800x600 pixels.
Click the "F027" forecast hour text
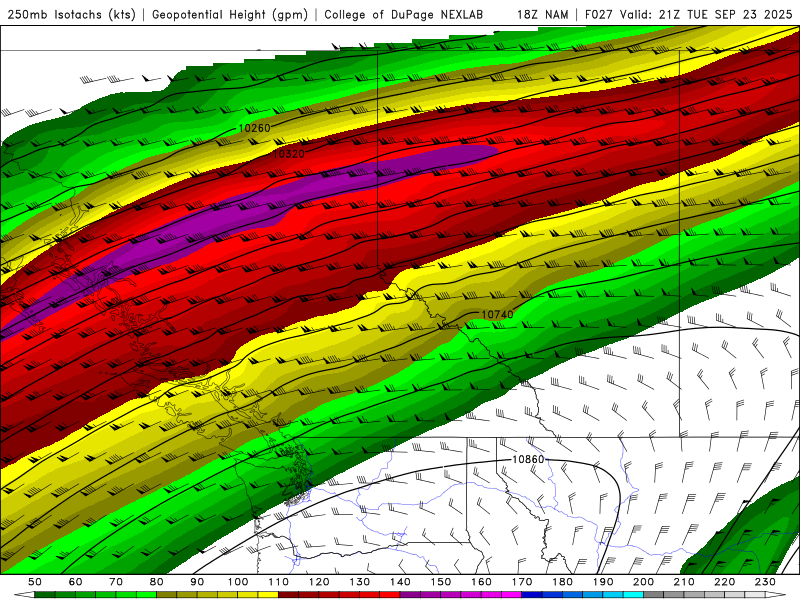point(598,15)
